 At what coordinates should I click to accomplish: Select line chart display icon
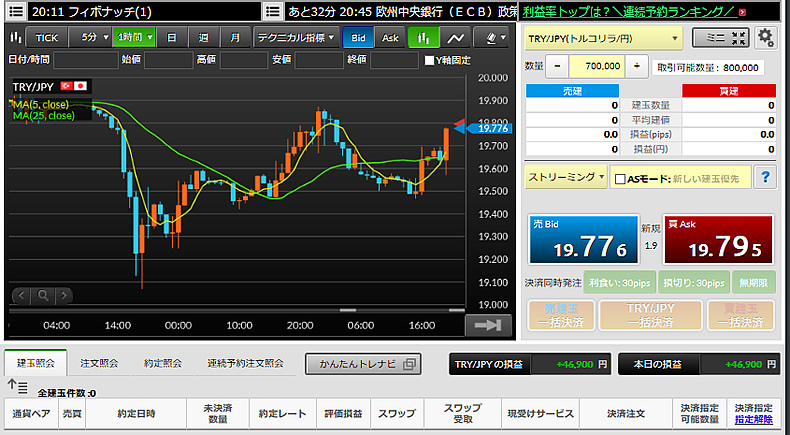[x=455, y=37]
